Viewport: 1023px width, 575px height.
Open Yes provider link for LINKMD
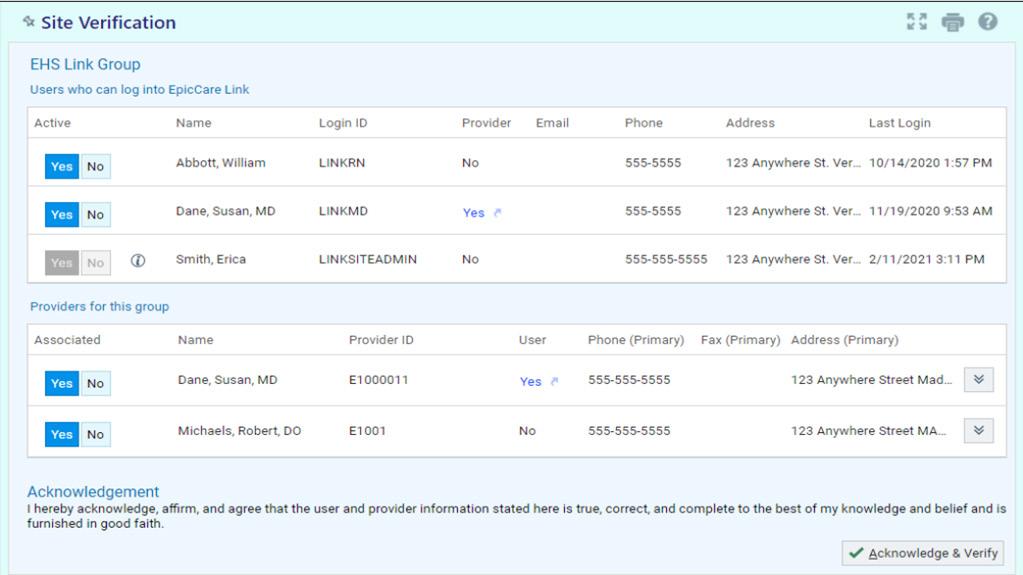coord(474,213)
